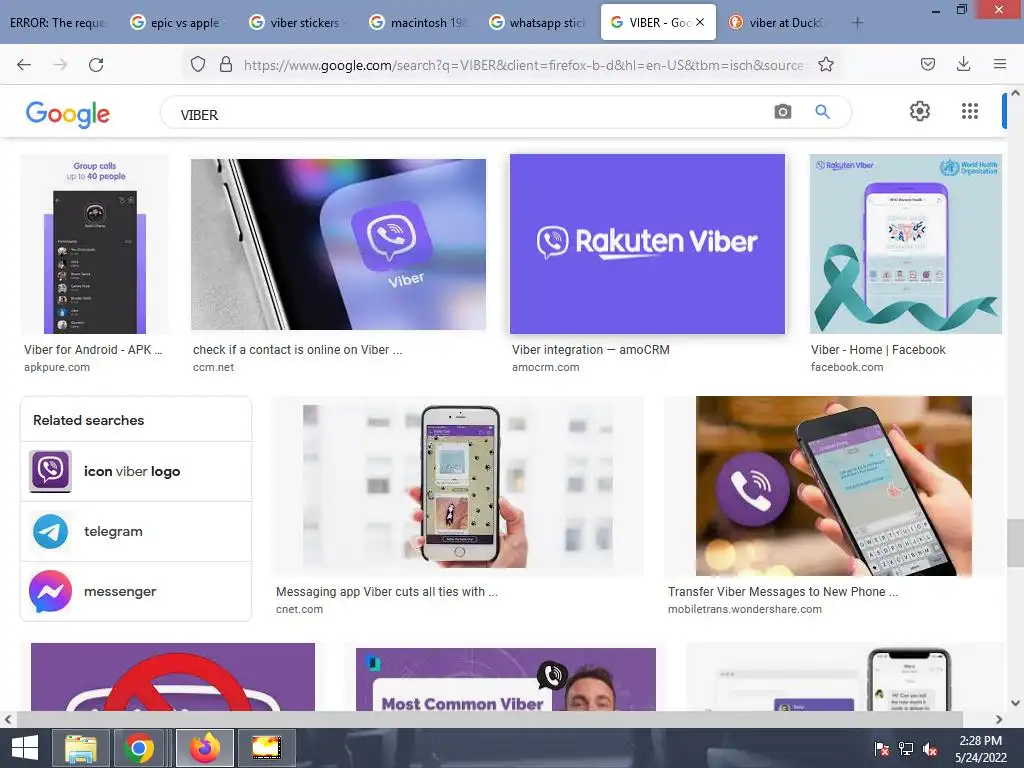Click the browser forward arrow

pos(60,65)
